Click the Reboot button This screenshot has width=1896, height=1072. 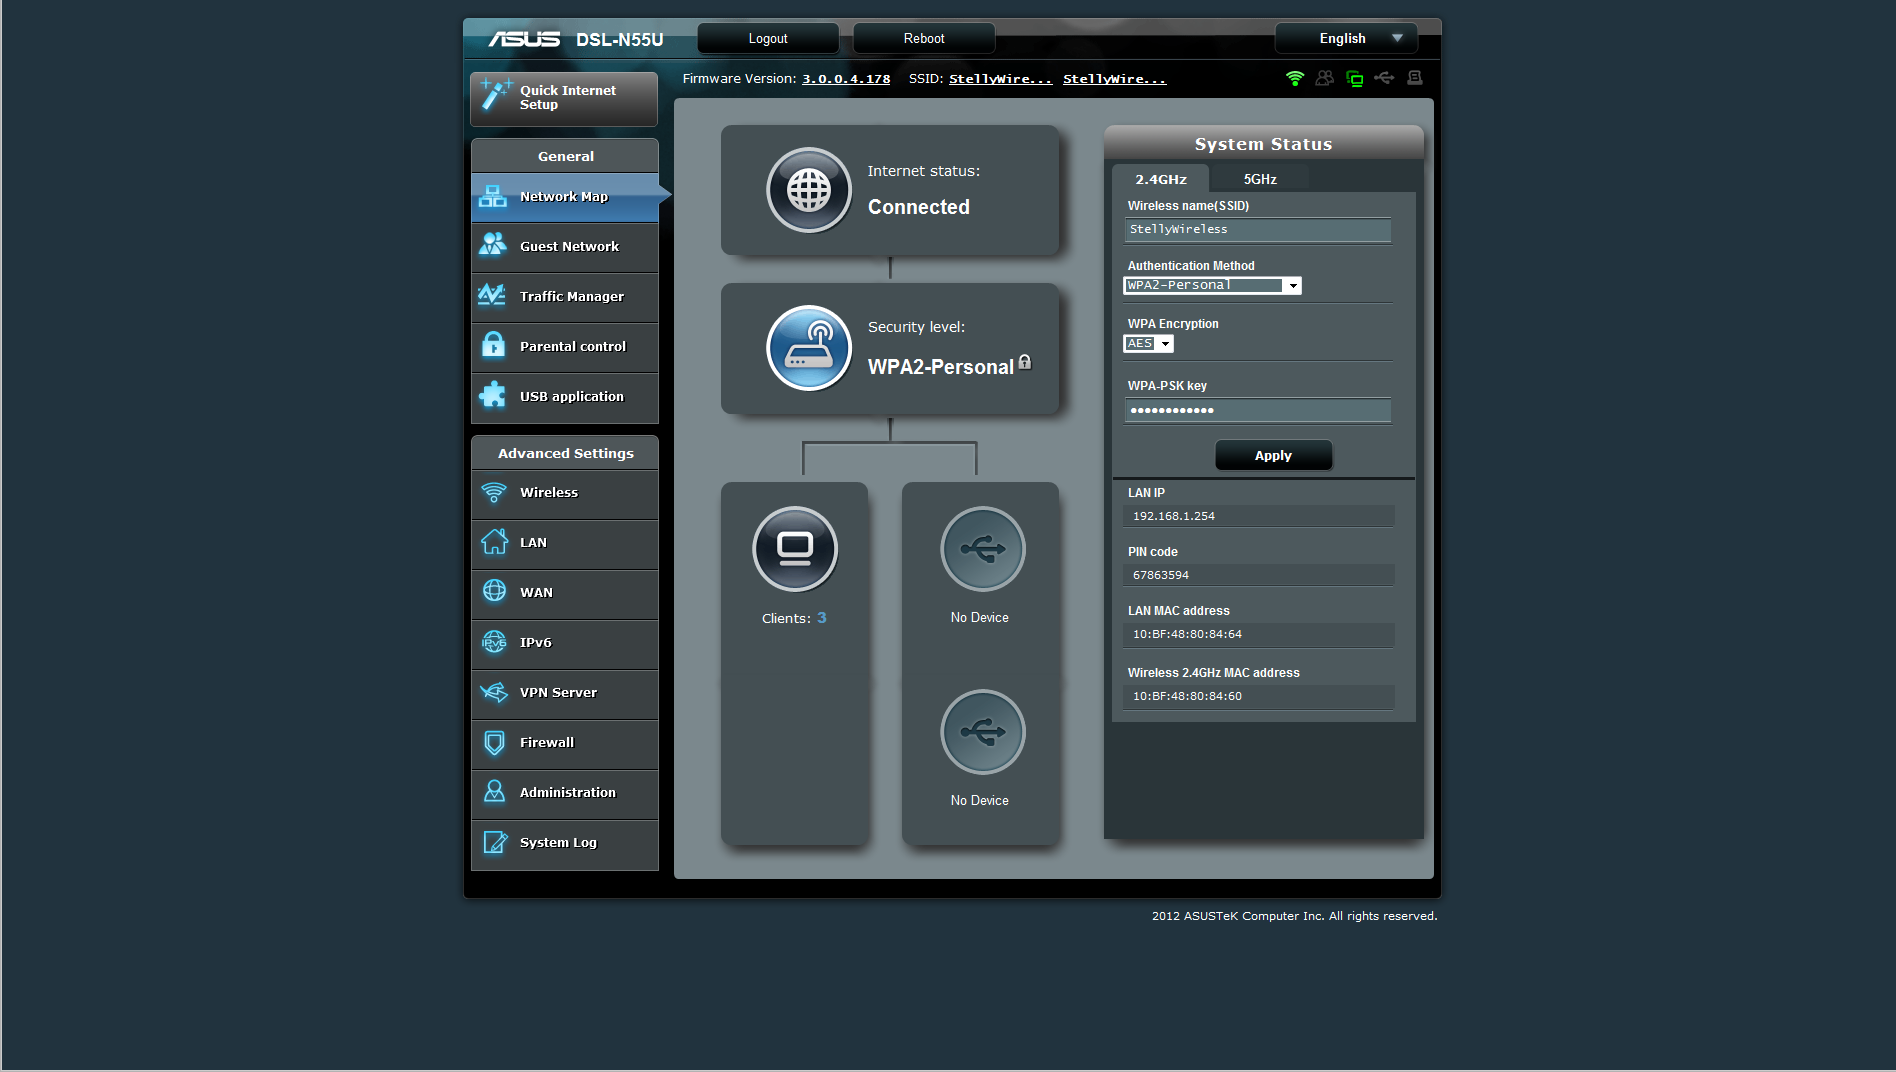click(923, 39)
